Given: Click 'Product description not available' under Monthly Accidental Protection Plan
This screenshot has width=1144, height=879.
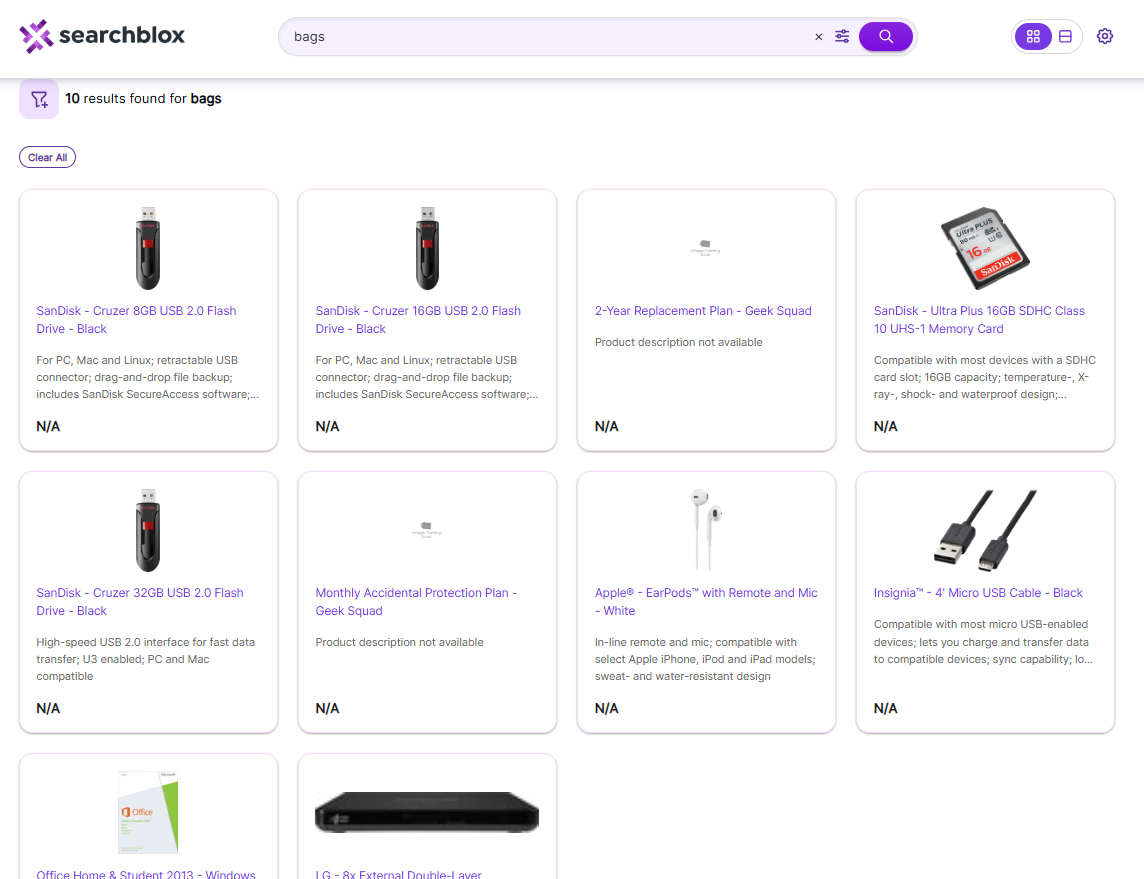Looking at the screenshot, I should [399, 643].
